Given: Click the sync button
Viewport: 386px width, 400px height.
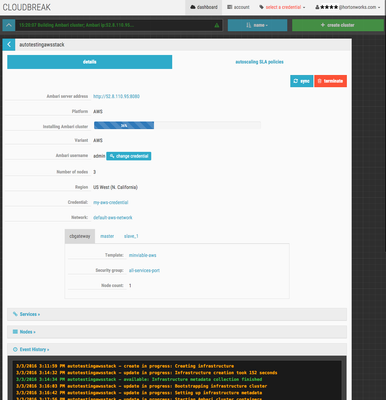Looking at the screenshot, I should (x=302, y=81).
